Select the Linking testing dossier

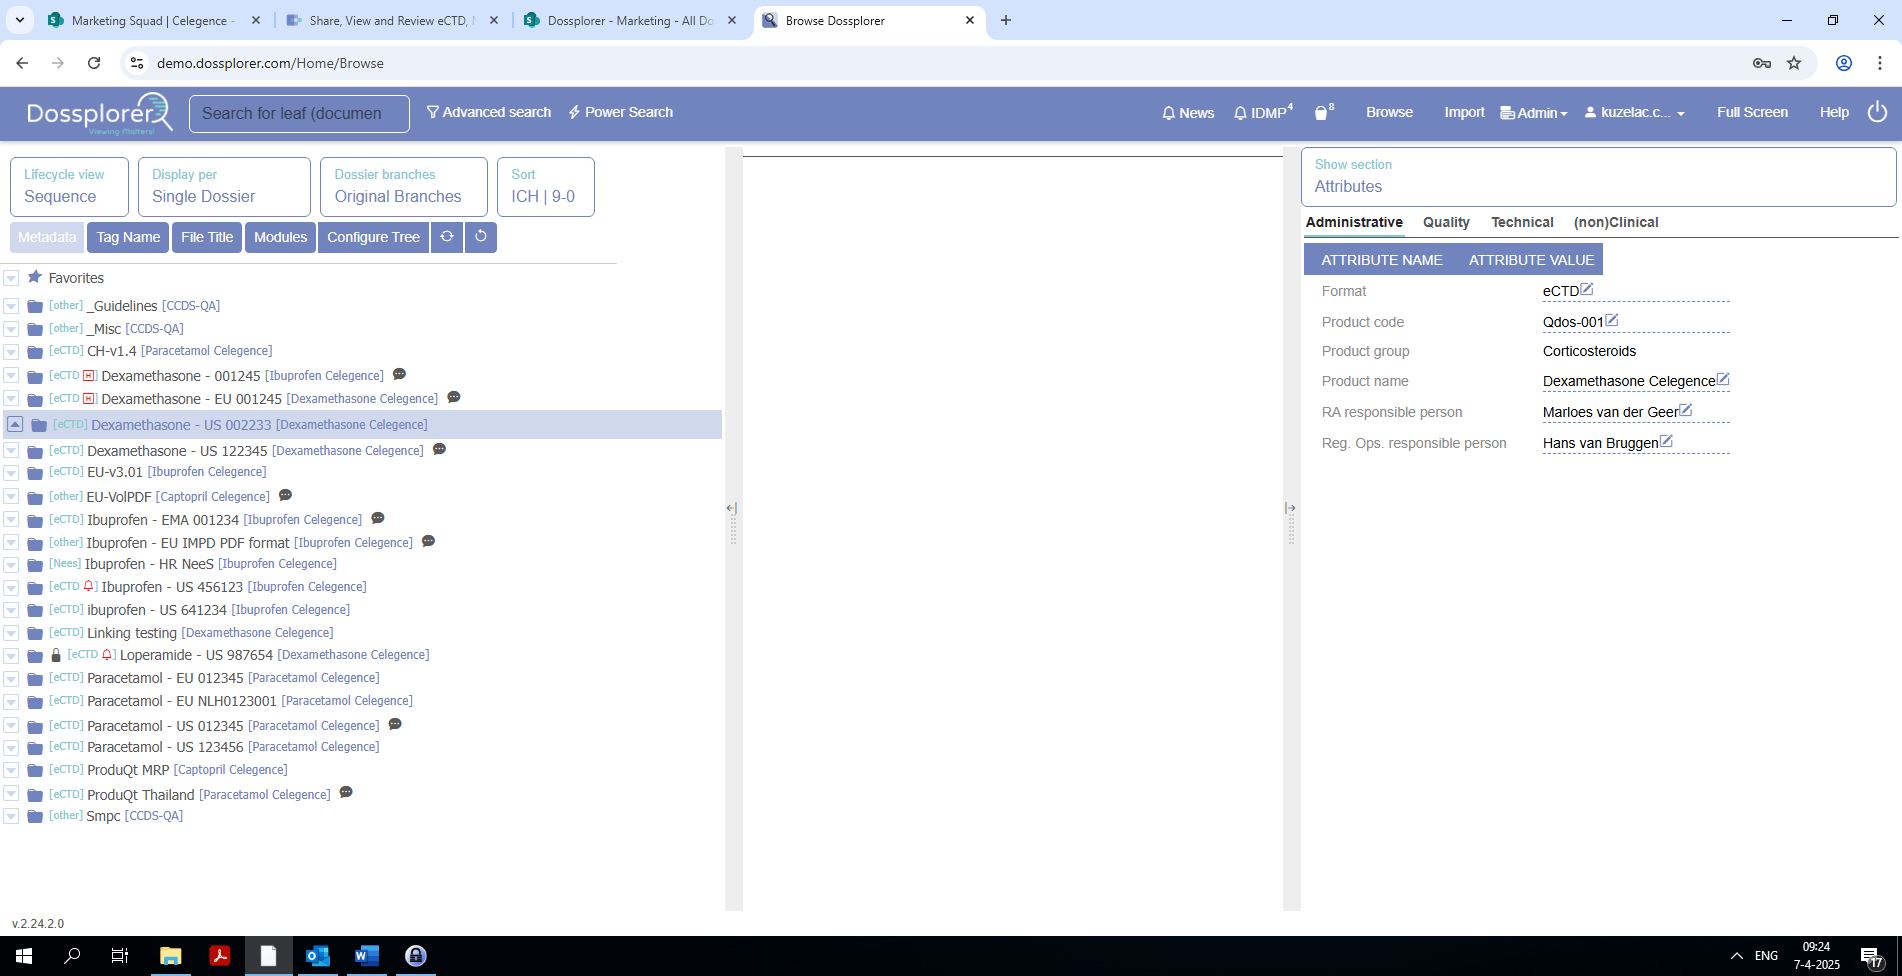(x=131, y=633)
